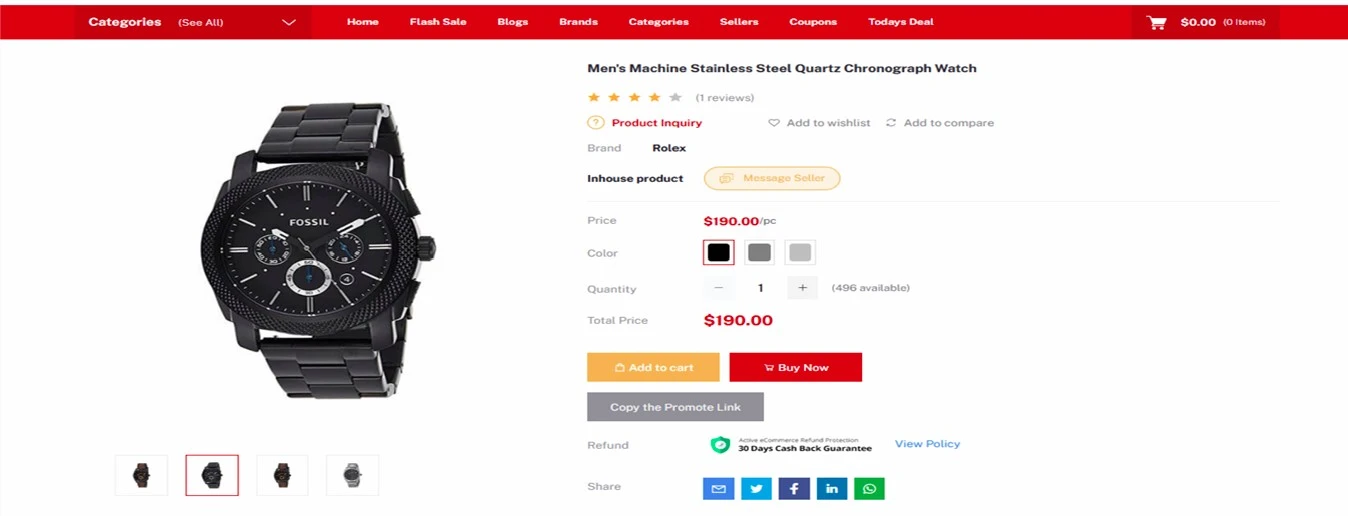The height and width of the screenshot is (516, 1348).
Task: Click the Add to cart button
Action: (x=653, y=367)
